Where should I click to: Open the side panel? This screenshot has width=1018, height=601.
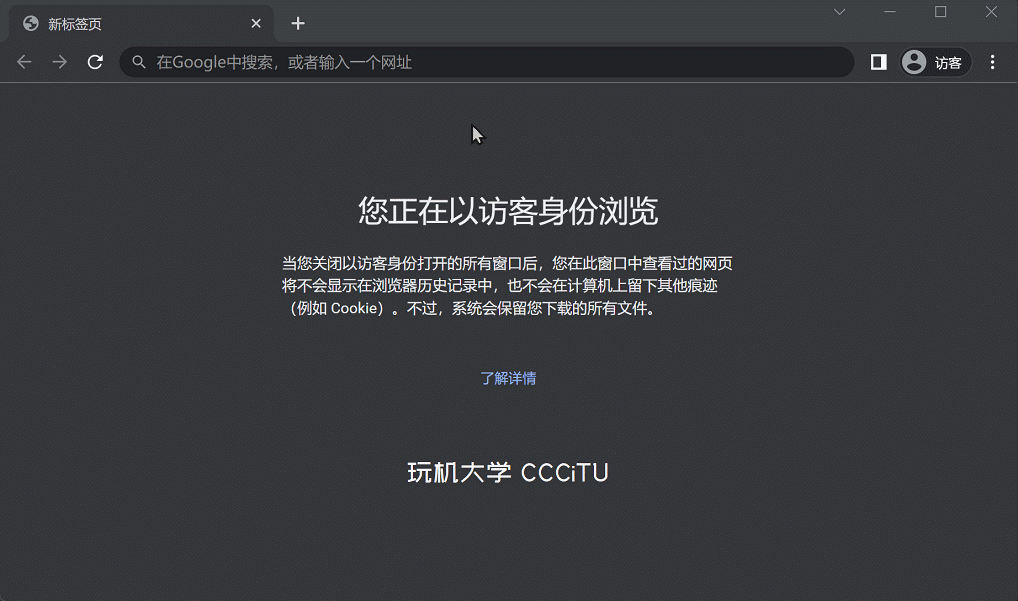point(878,62)
